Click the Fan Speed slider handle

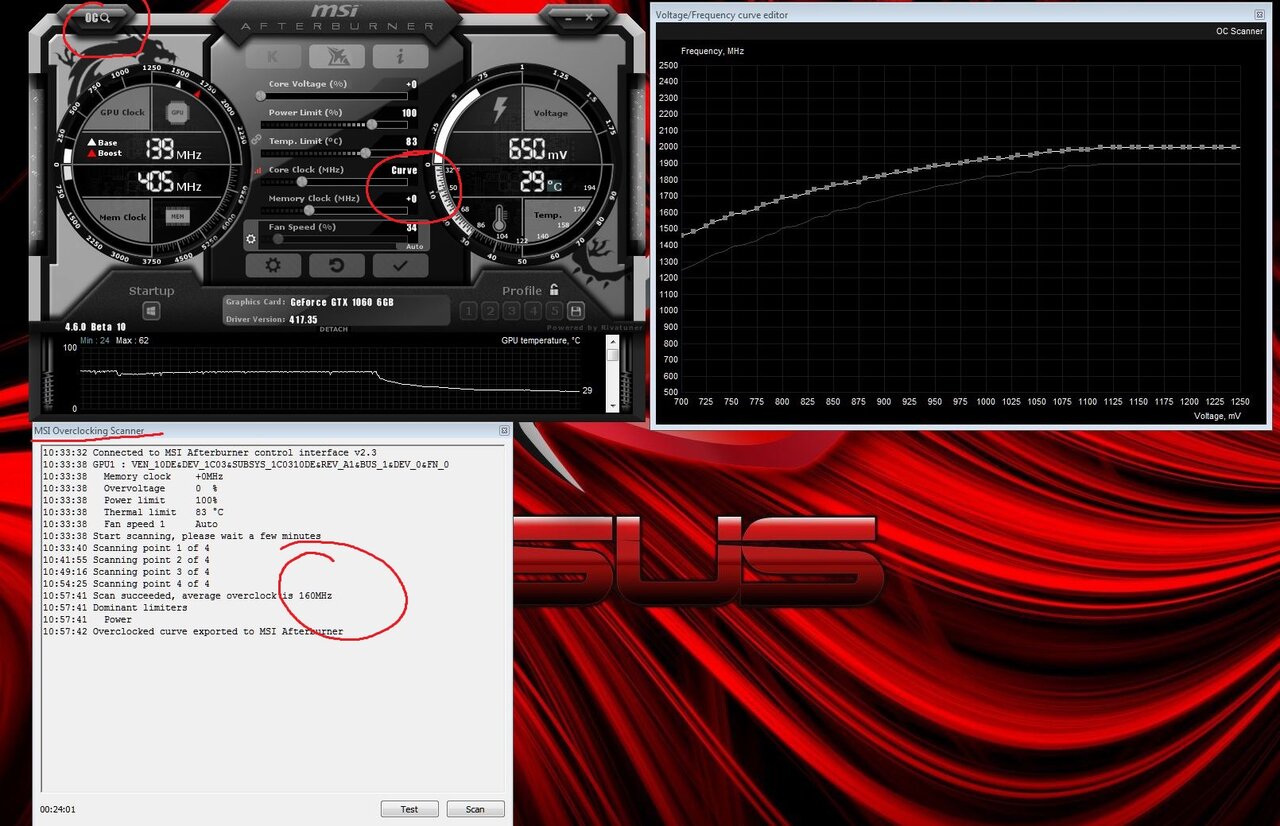tap(278, 239)
